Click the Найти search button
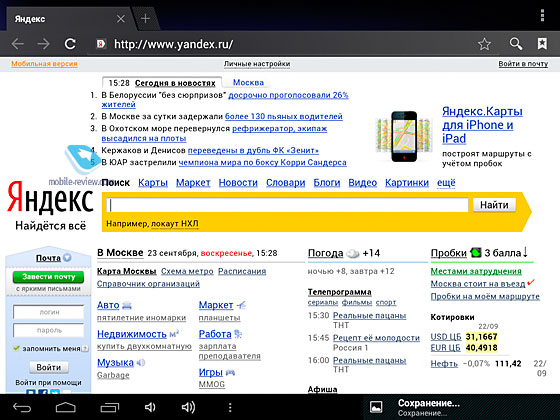 click(x=494, y=205)
